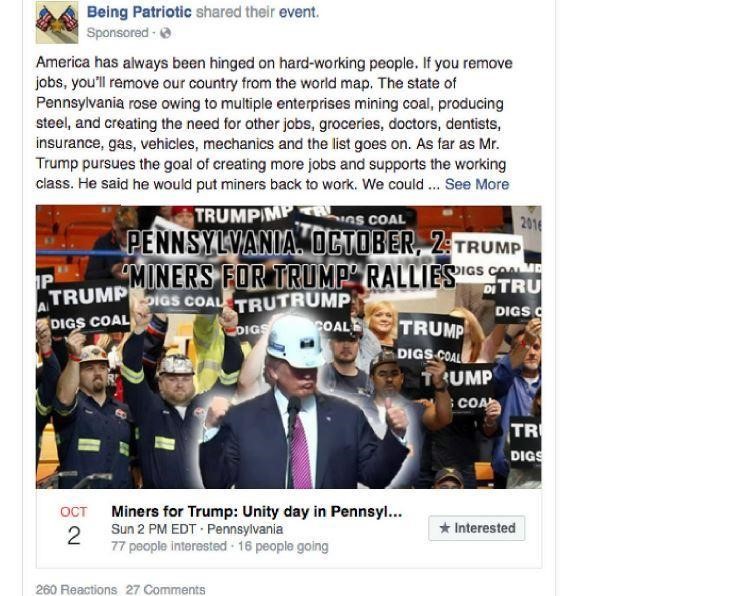
Task: Open the Miners for Trump rally image
Action: click(x=289, y=347)
